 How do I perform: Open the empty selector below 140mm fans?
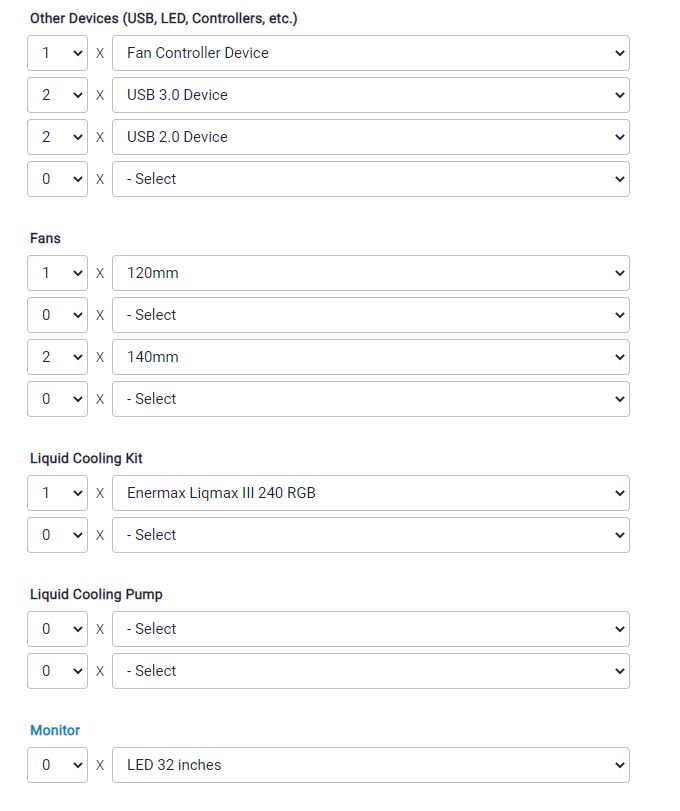point(370,398)
